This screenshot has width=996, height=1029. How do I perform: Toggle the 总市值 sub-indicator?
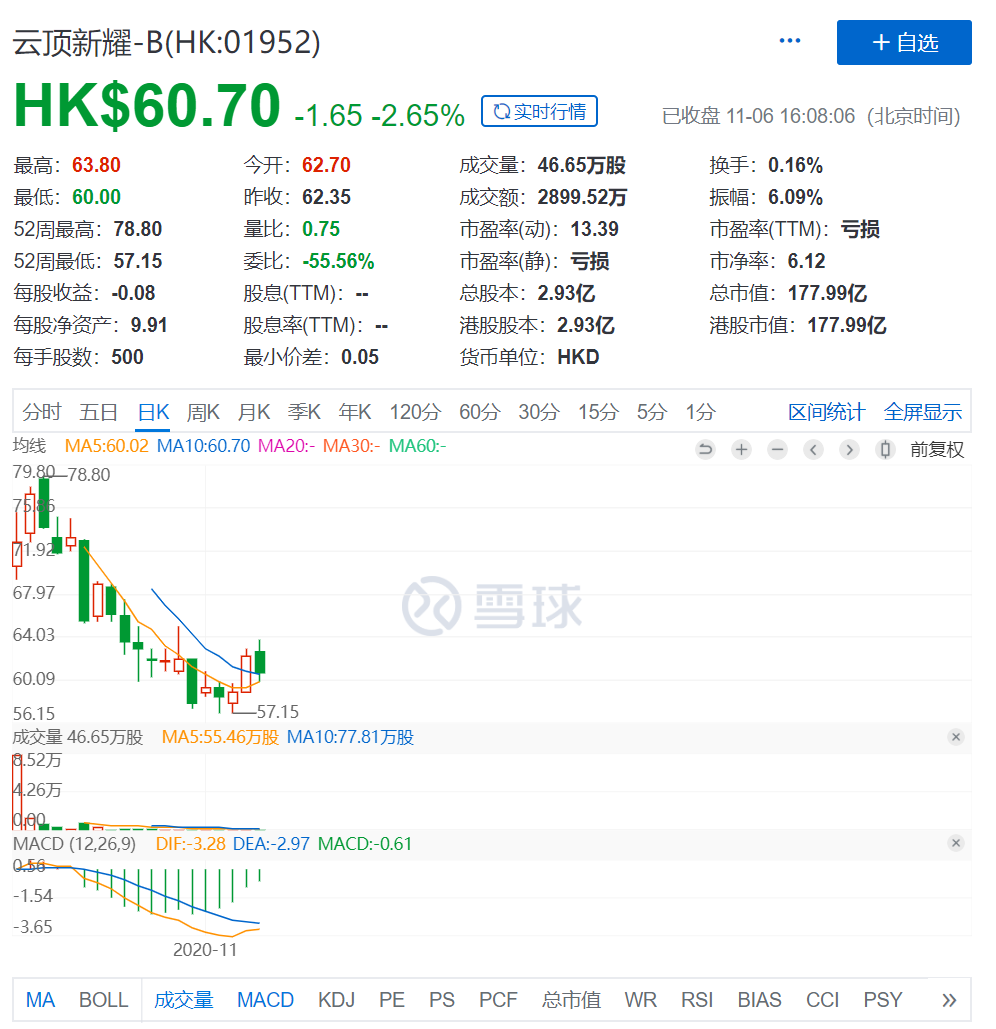(571, 999)
